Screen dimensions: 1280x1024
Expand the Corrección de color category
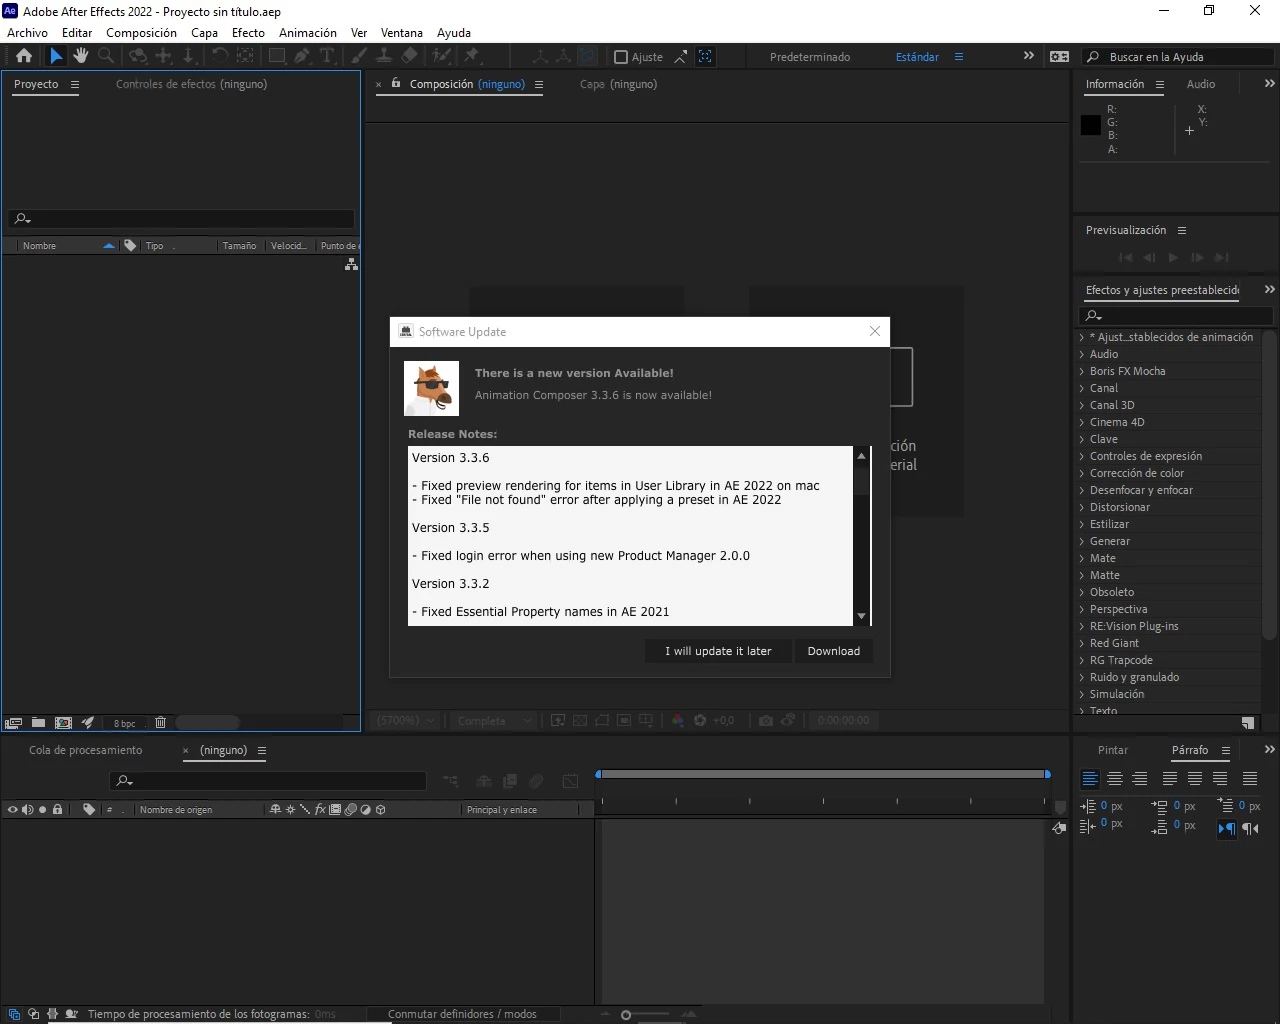click(x=1082, y=473)
